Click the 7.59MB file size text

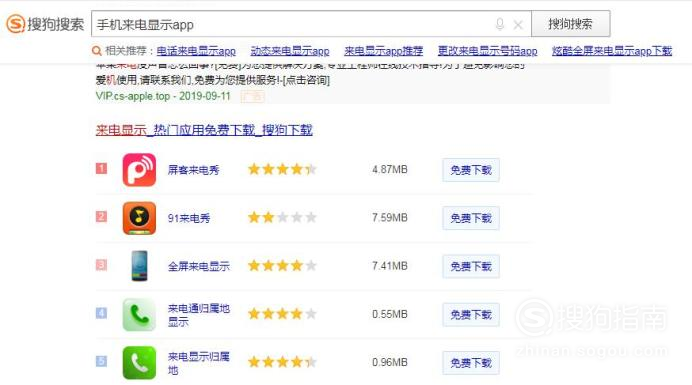[x=390, y=218]
